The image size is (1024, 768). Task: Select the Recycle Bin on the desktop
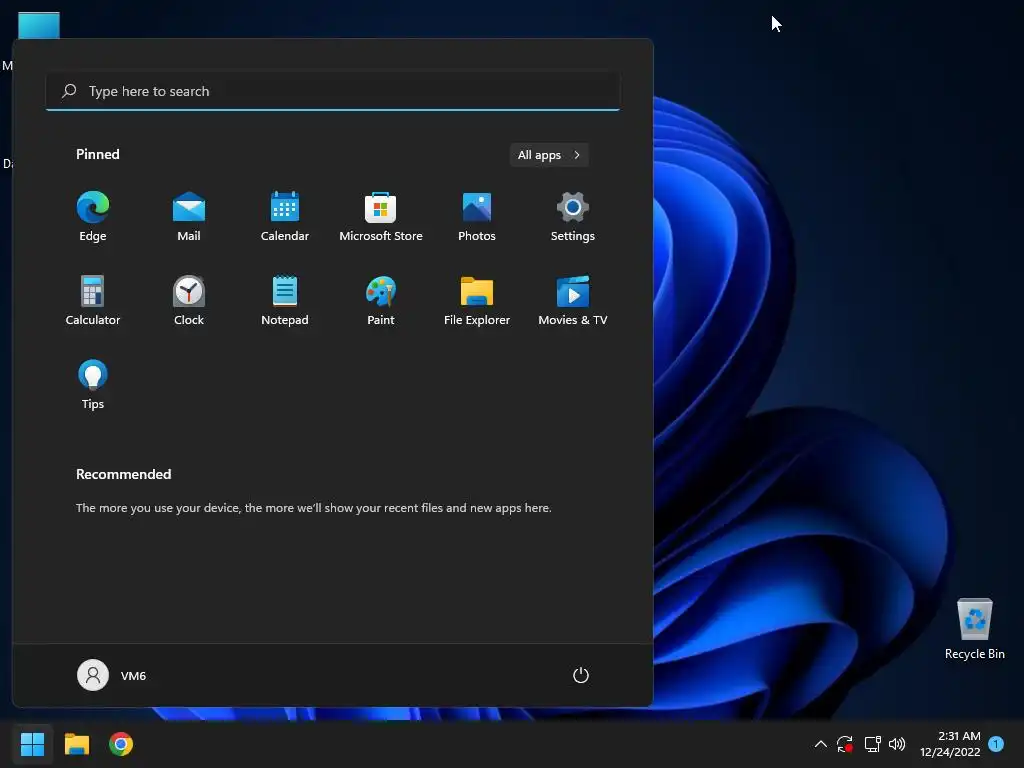pyautogui.click(x=974, y=629)
